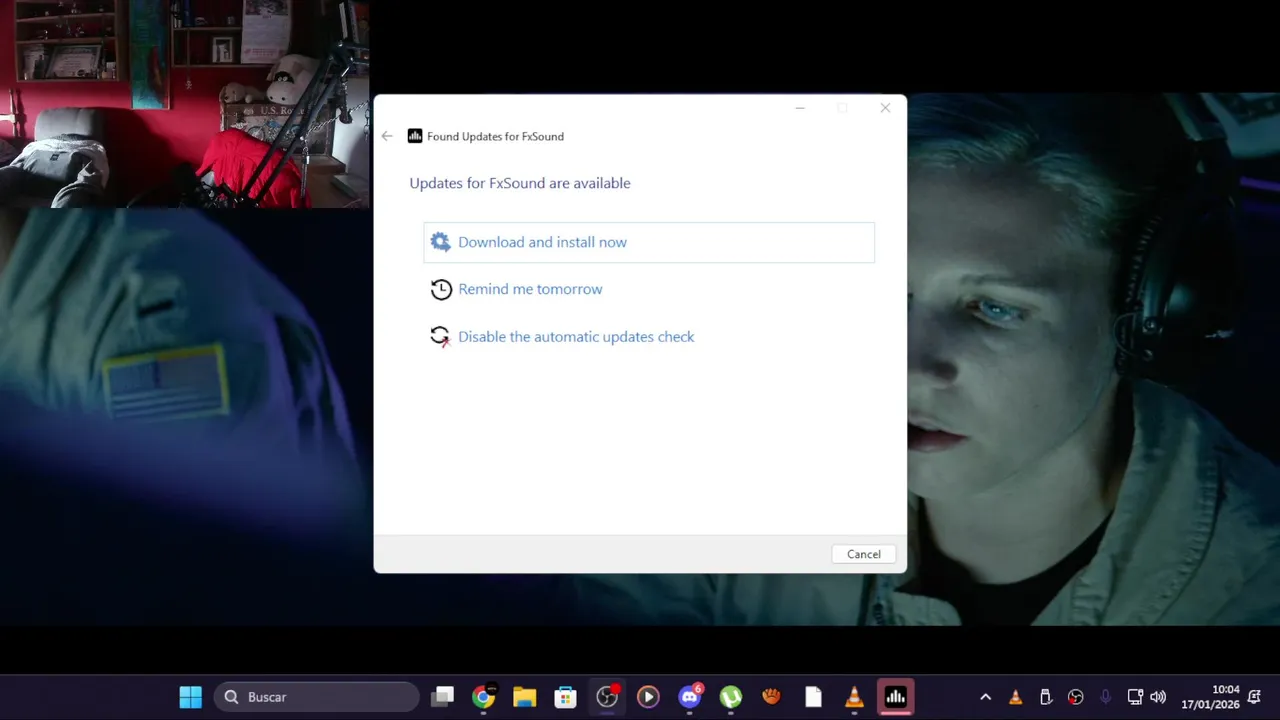Open VLC media player from the taskbar
The width and height of the screenshot is (1280, 720).
854,697
